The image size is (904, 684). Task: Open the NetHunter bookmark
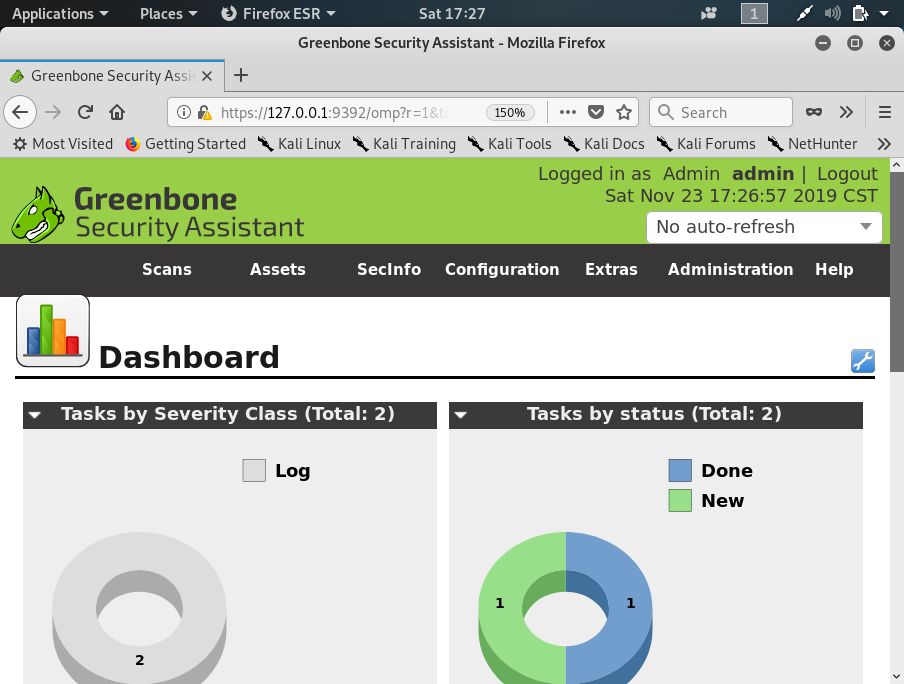(x=812, y=144)
